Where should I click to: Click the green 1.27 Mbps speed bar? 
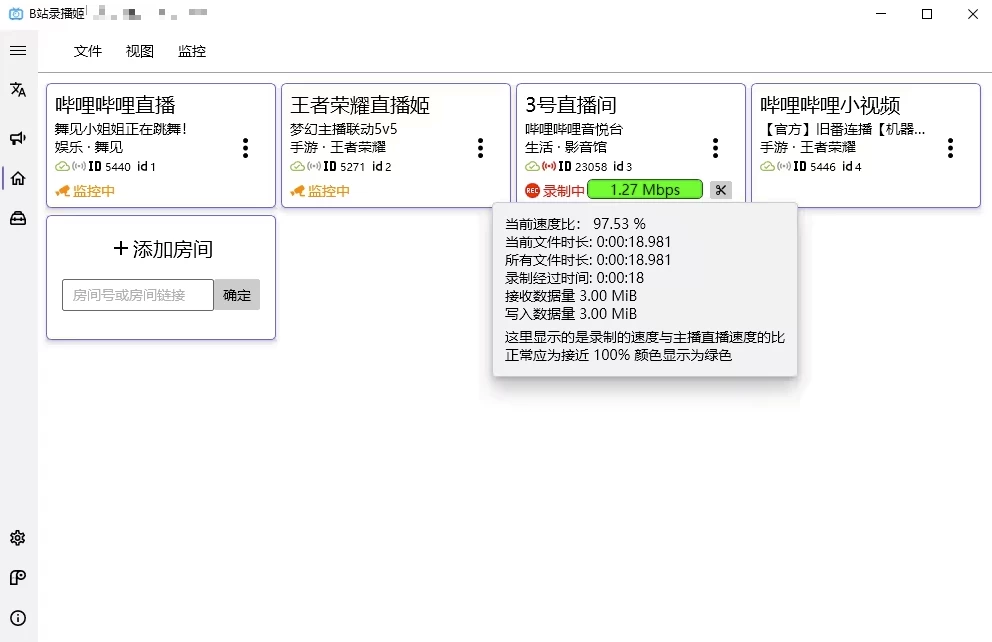point(644,189)
